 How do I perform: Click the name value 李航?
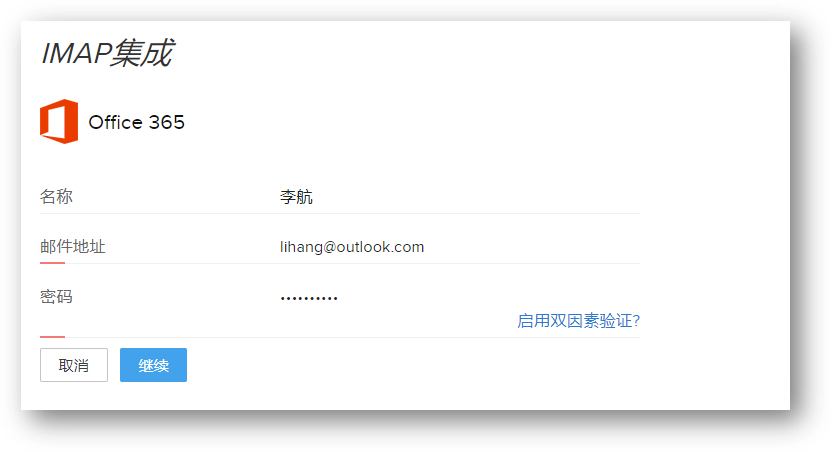pos(296,197)
